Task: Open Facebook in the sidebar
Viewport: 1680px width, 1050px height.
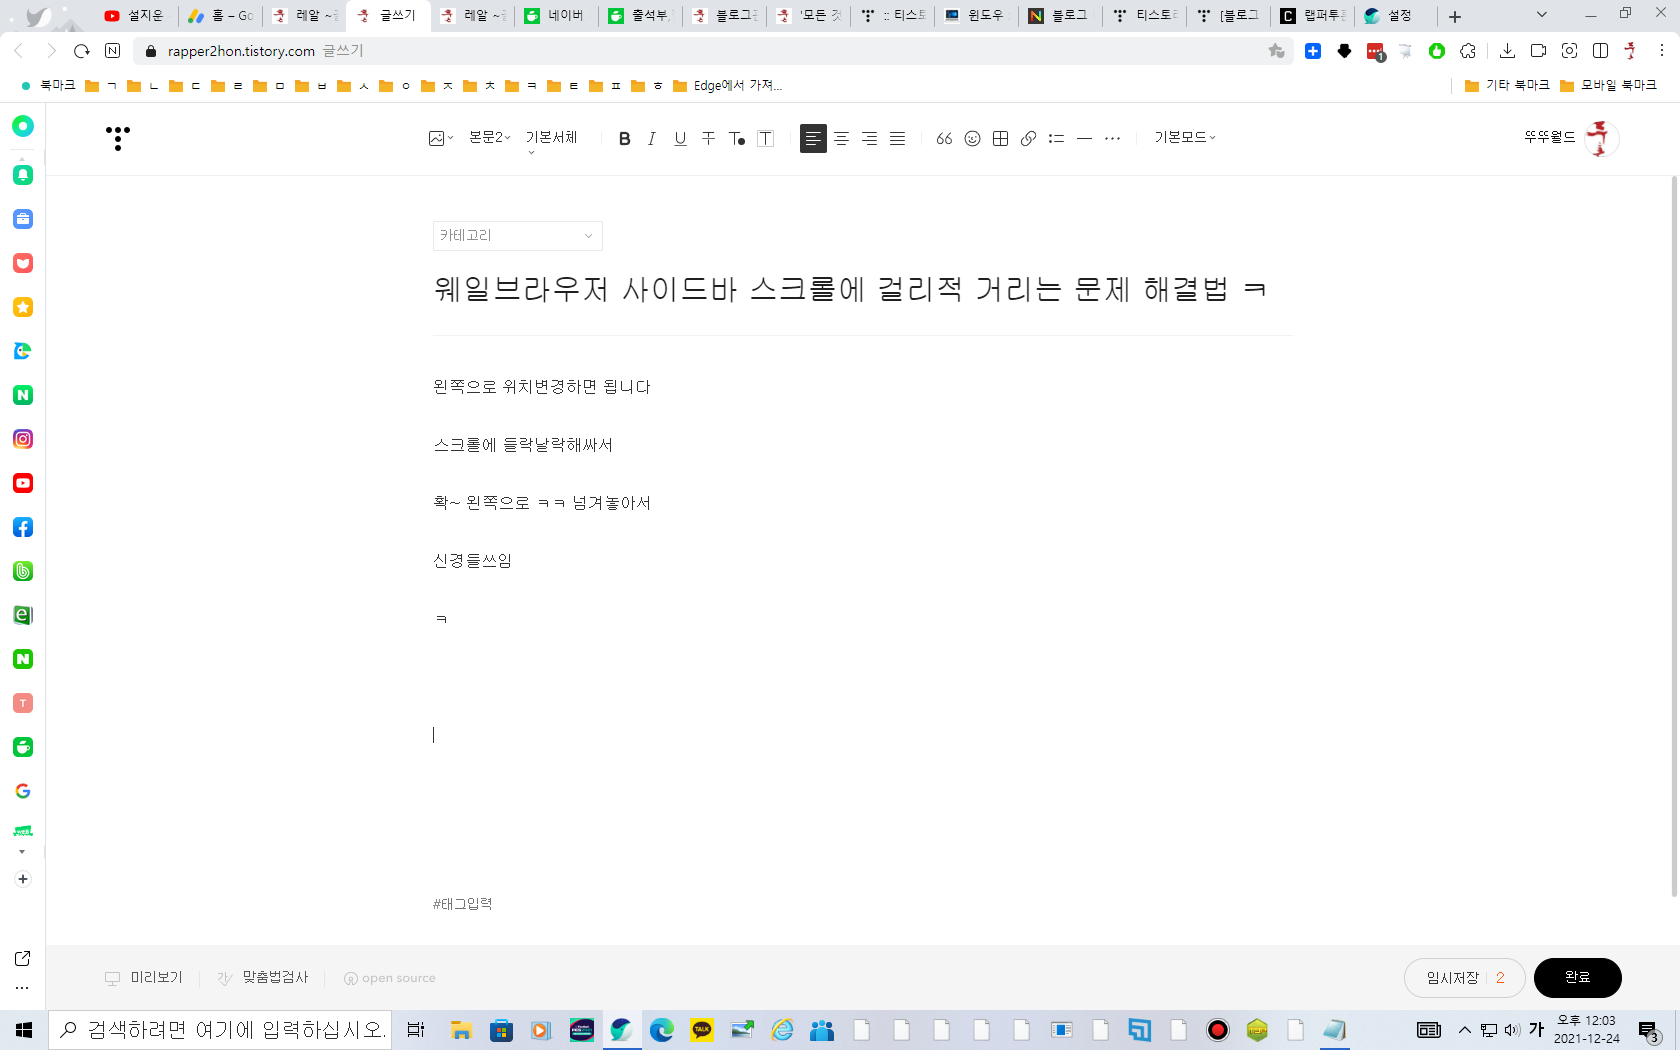Action: tap(23, 527)
